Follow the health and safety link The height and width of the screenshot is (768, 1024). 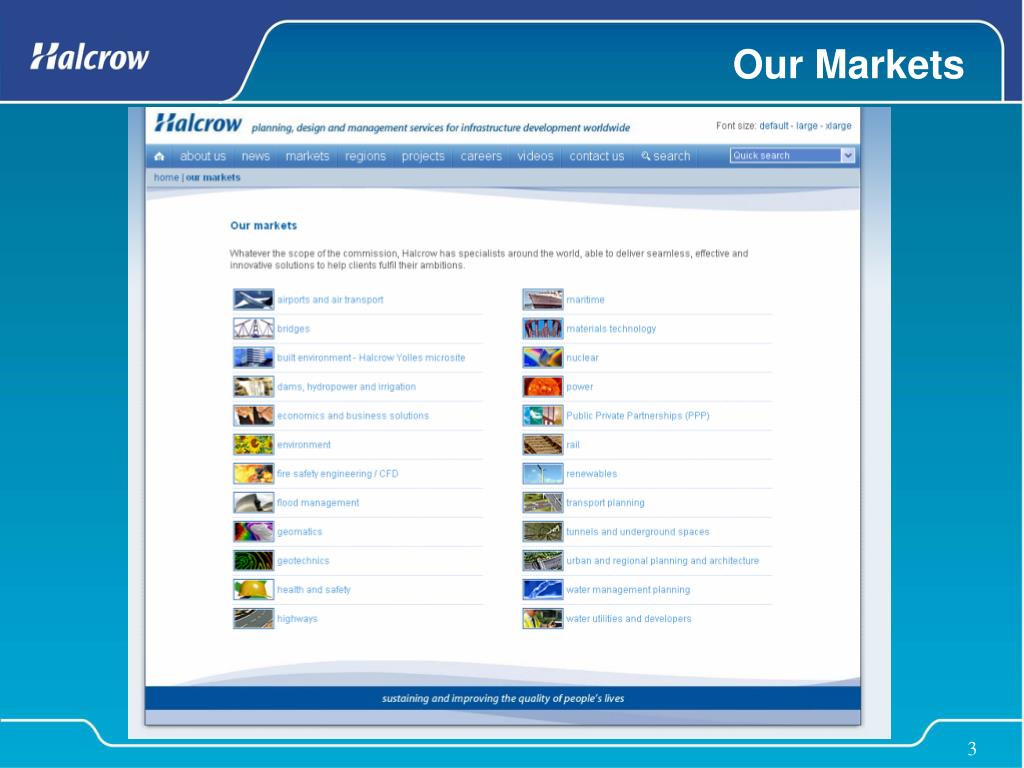tap(313, 590)
